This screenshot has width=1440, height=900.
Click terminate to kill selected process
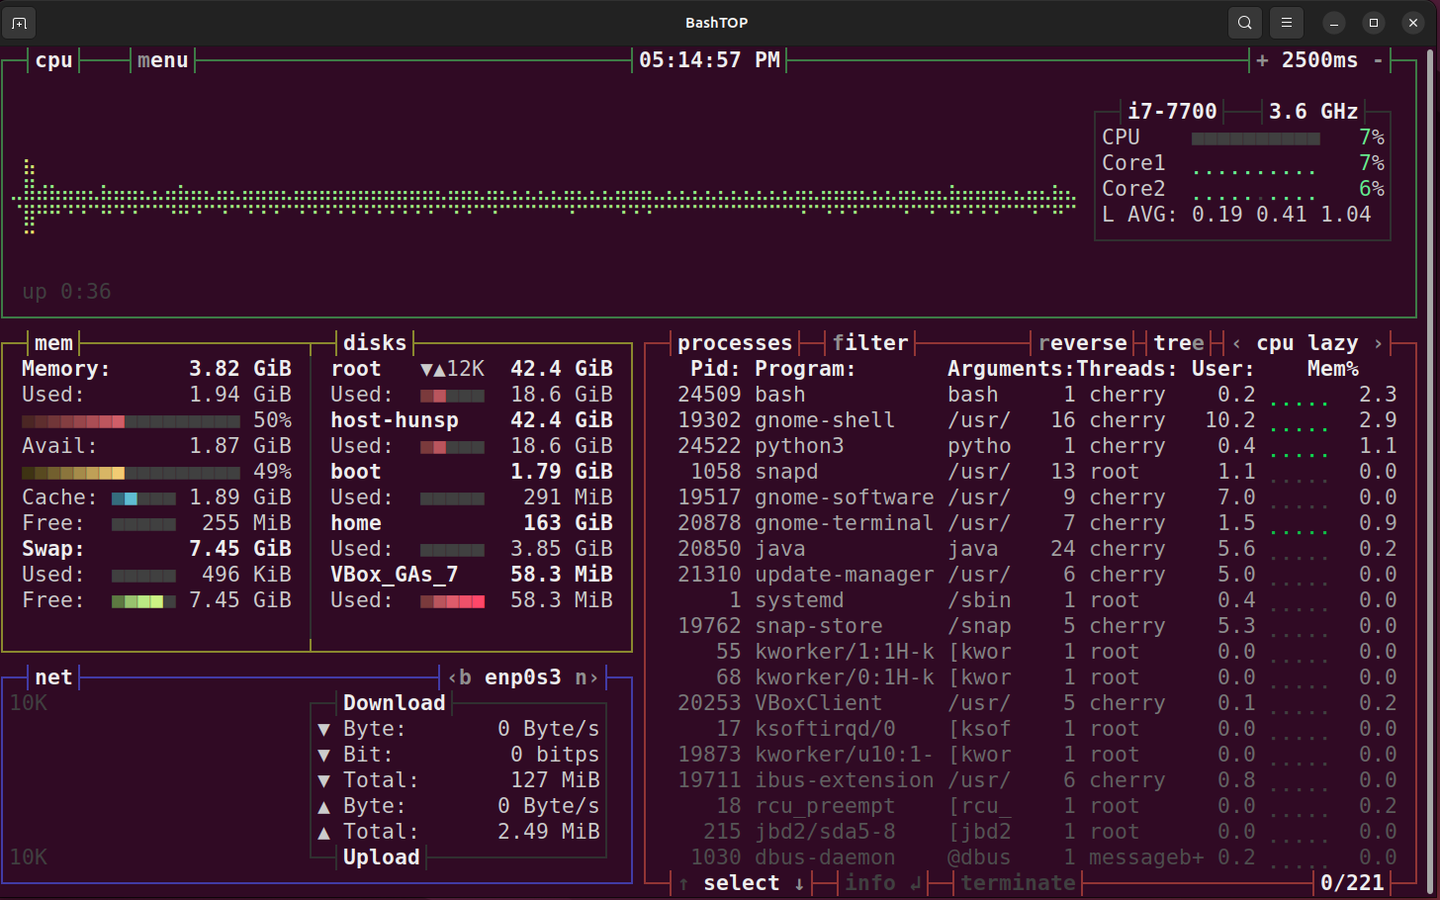click(1018, 883)
